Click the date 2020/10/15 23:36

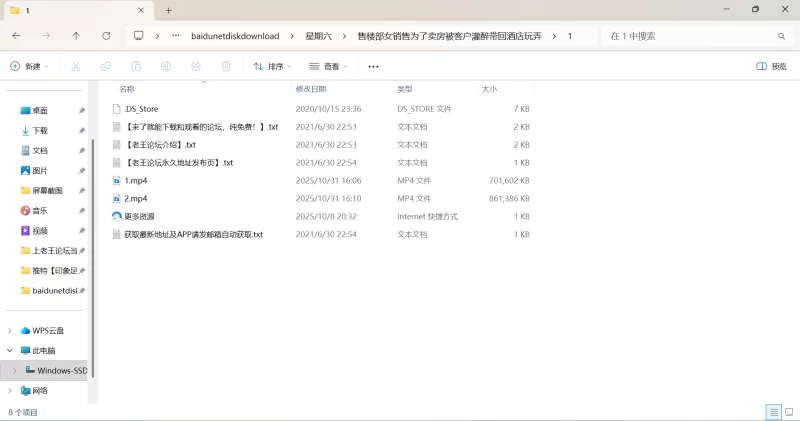pos(328,109)
